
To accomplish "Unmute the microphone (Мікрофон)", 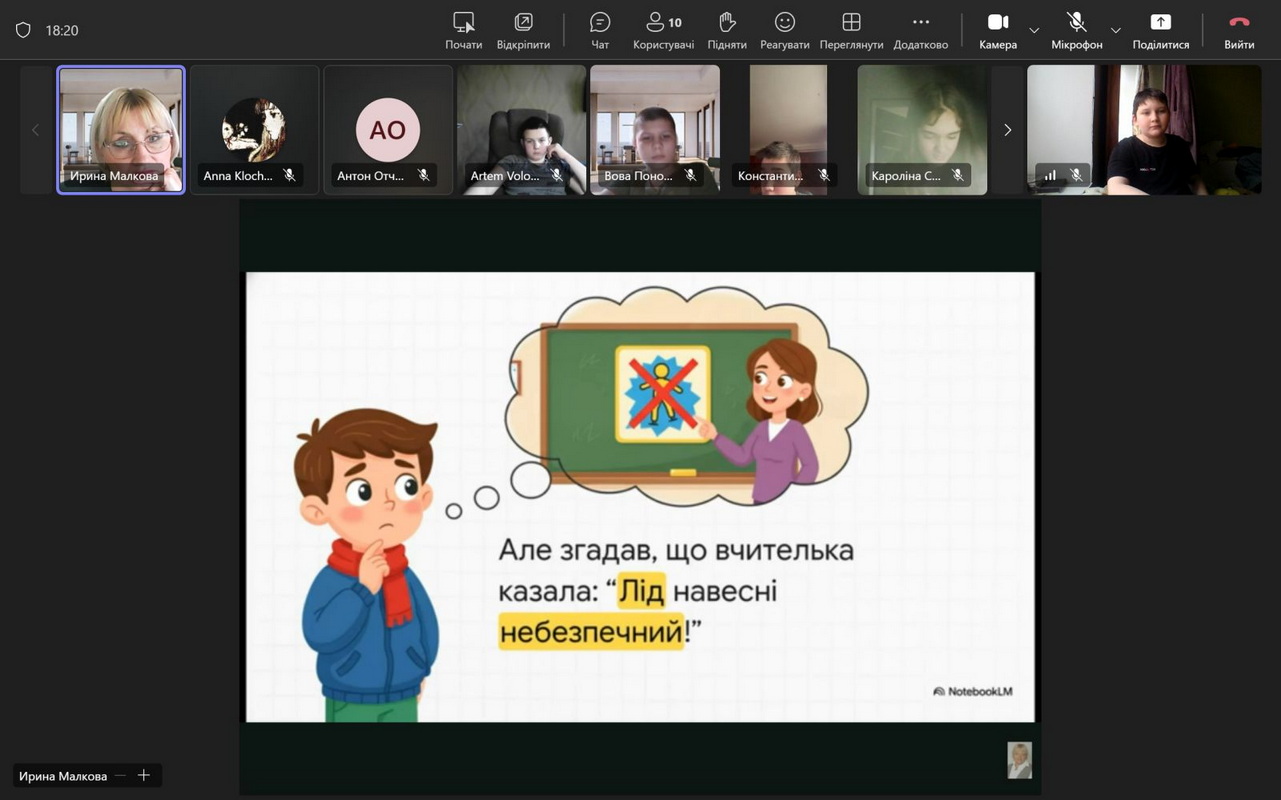I will click(x=1076, y=29).
